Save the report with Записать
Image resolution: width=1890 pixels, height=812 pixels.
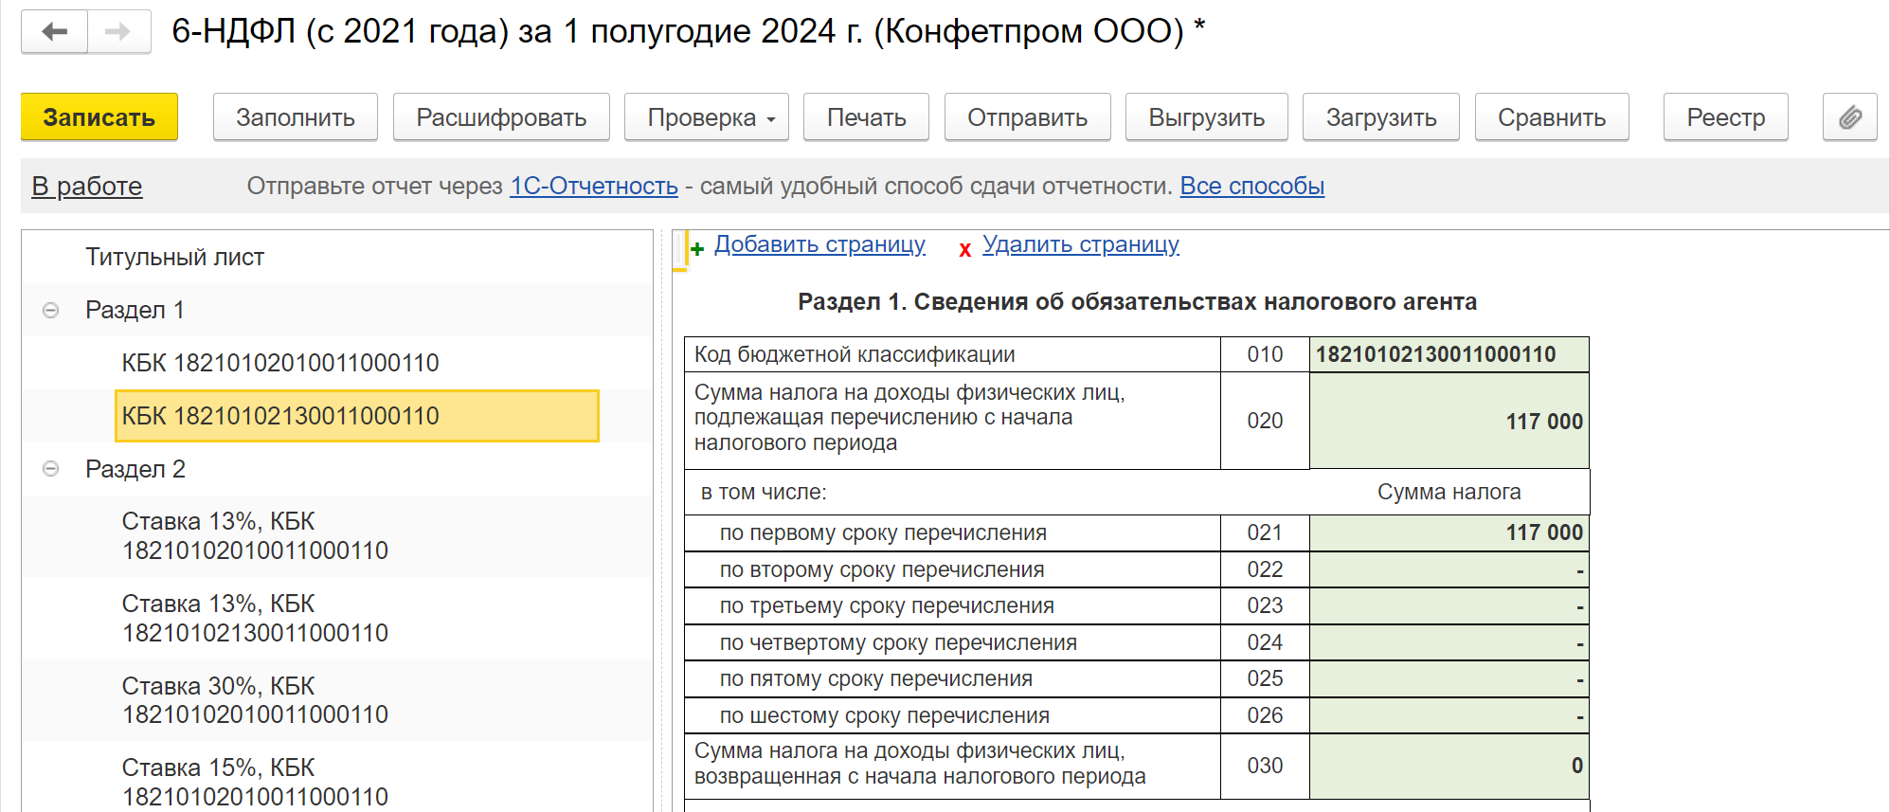point(99,117)
